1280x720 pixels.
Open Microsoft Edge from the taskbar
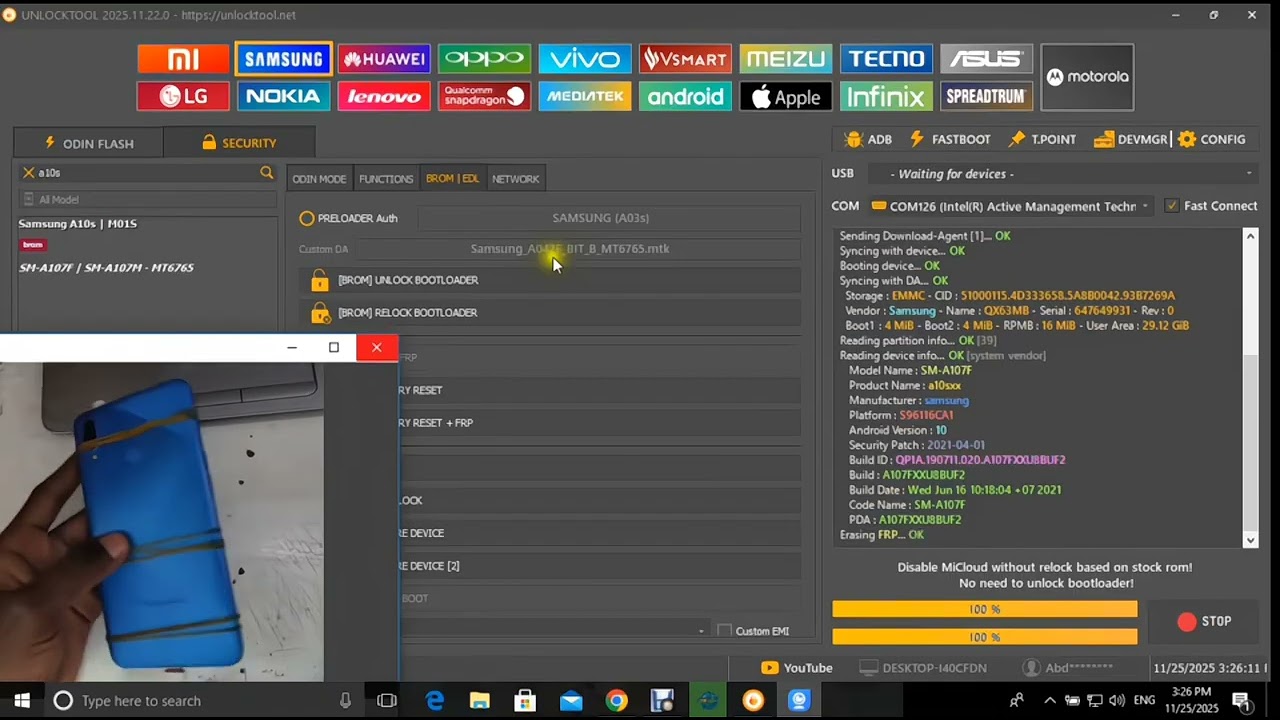pyautogui.click(x=435, y=701)
